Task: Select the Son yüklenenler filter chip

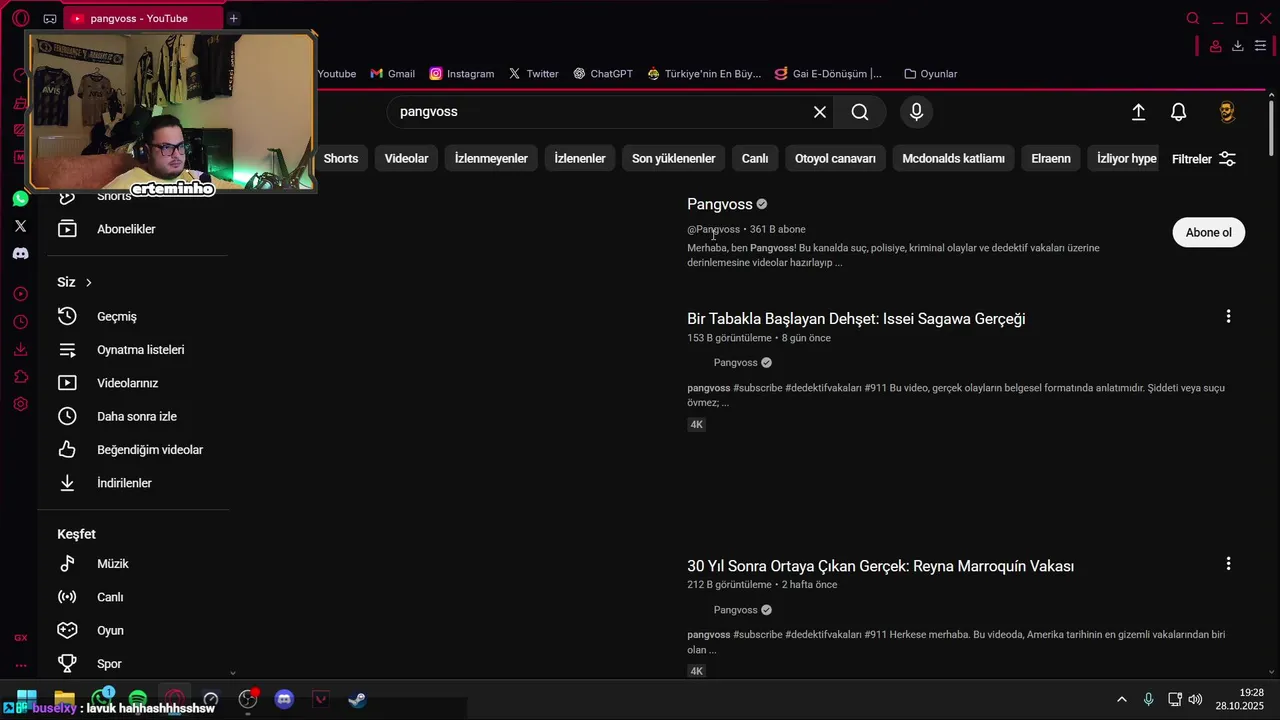Action: point(674,158)
